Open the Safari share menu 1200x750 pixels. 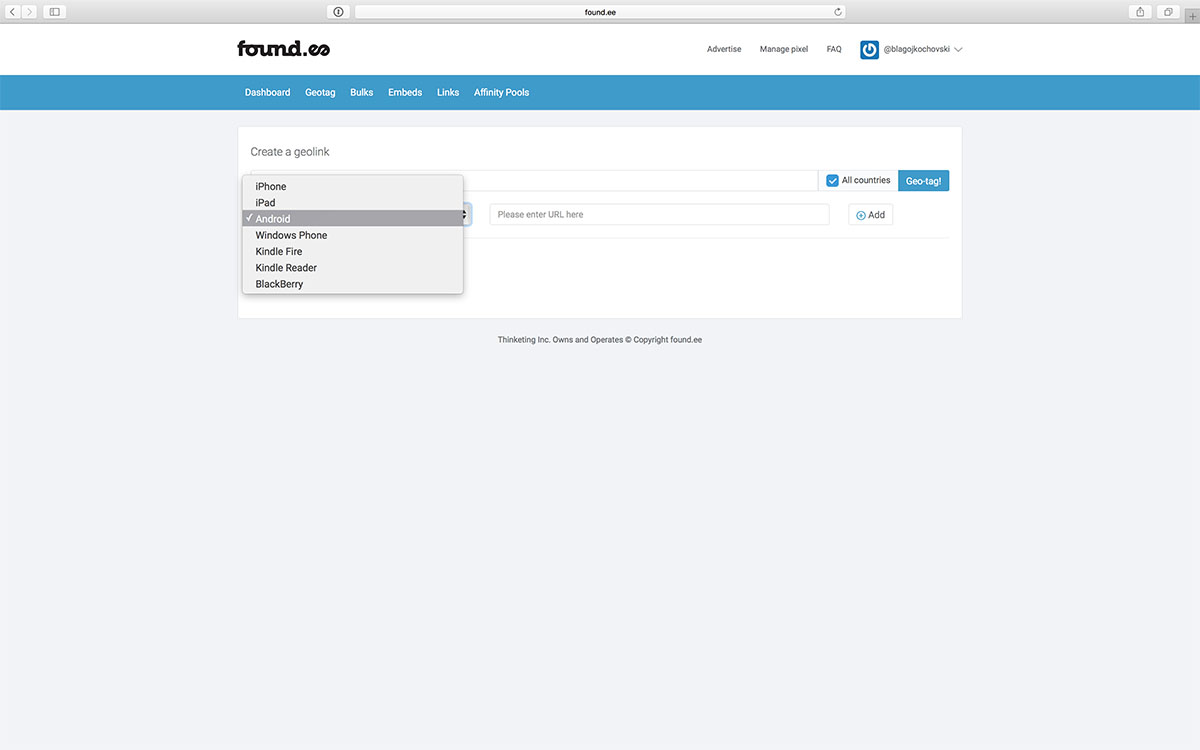point(1141,12)
